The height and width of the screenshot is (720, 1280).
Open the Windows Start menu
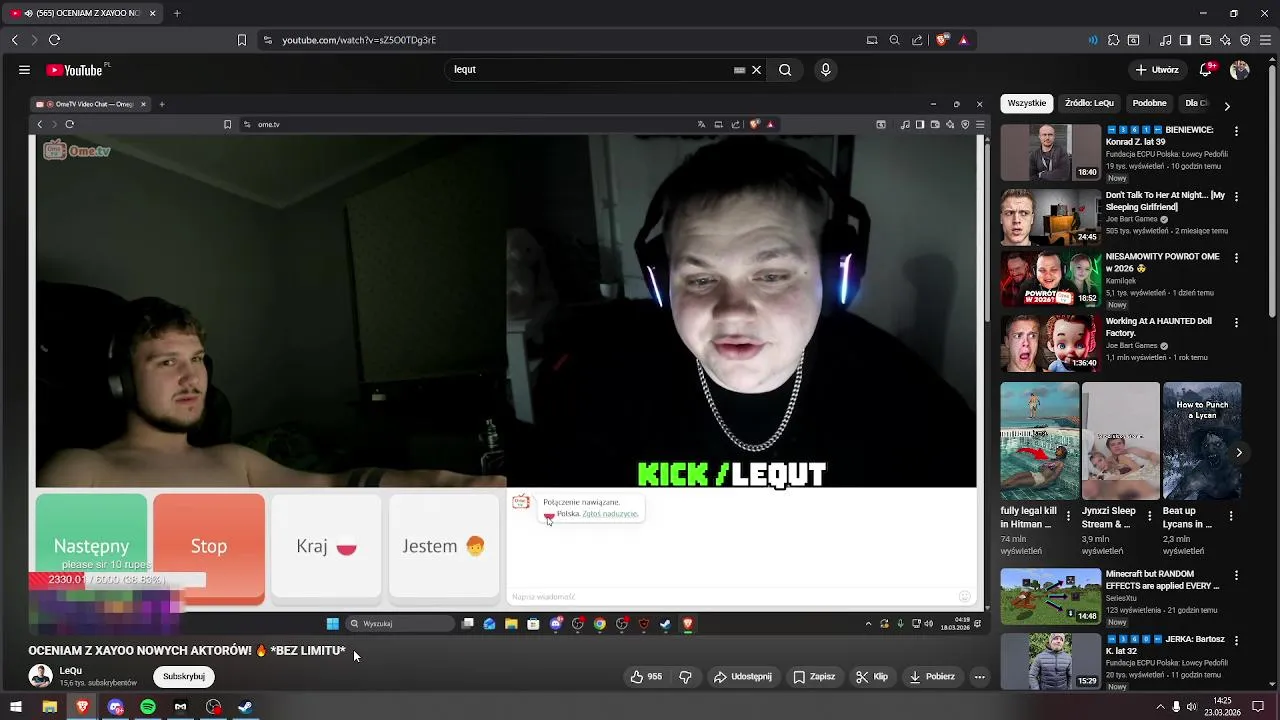[x=16, y=707]
